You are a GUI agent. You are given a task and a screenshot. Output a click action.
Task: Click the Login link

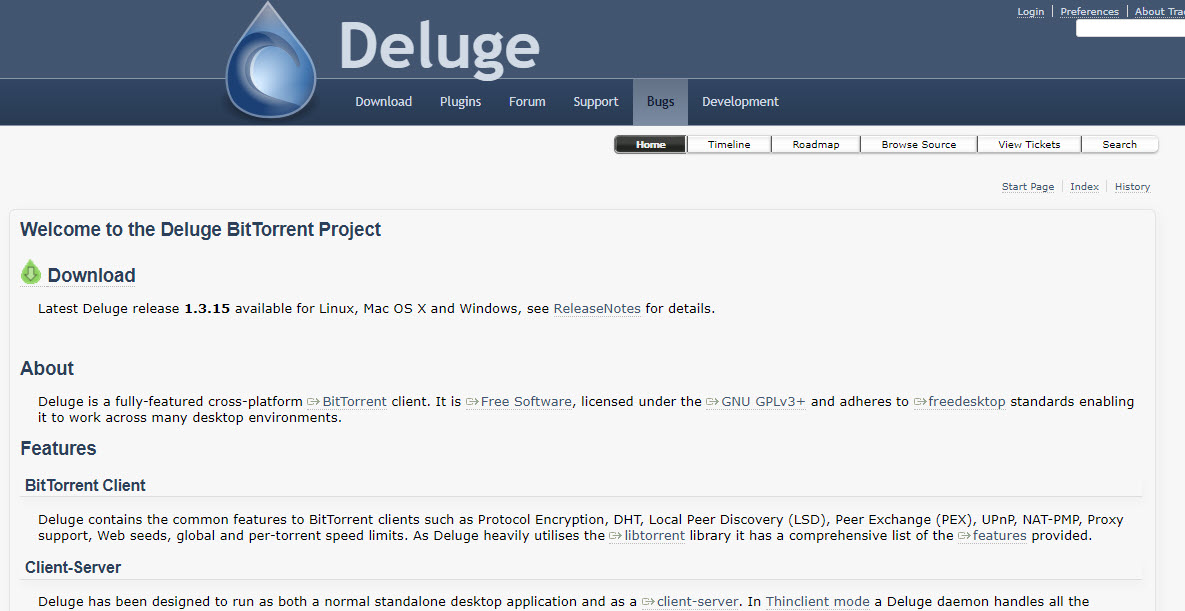(x=1030, y=11)
